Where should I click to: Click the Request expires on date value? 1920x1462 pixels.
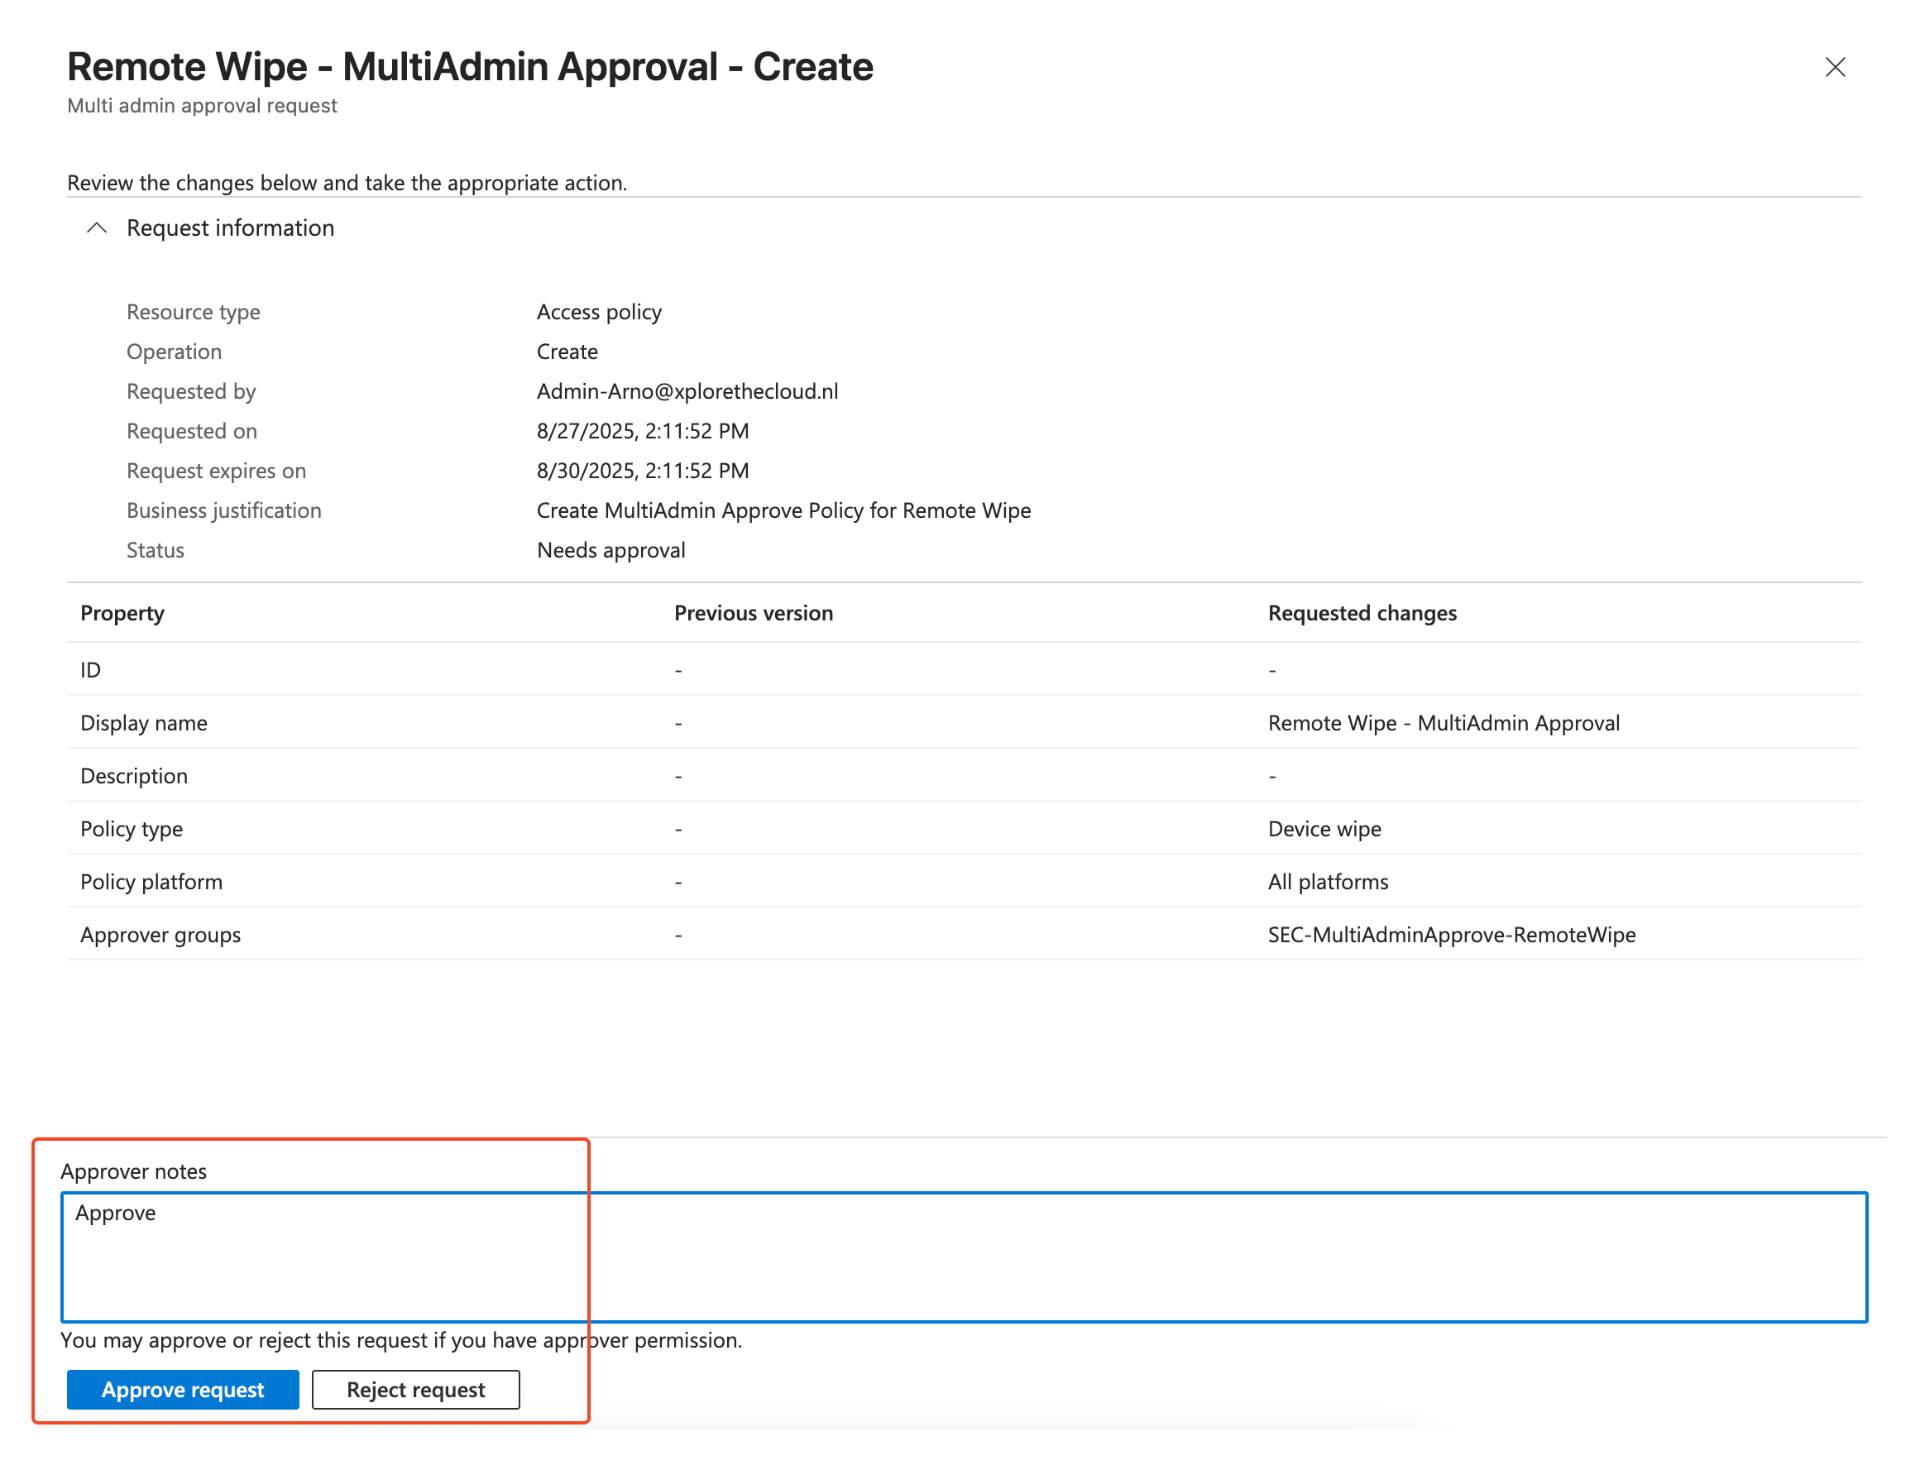coord(642,470)
